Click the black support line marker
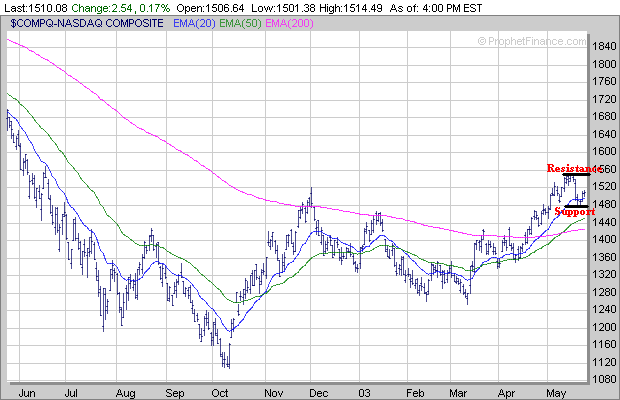The height and width of the screenshot is (400, 620). (x=576, y=206)
